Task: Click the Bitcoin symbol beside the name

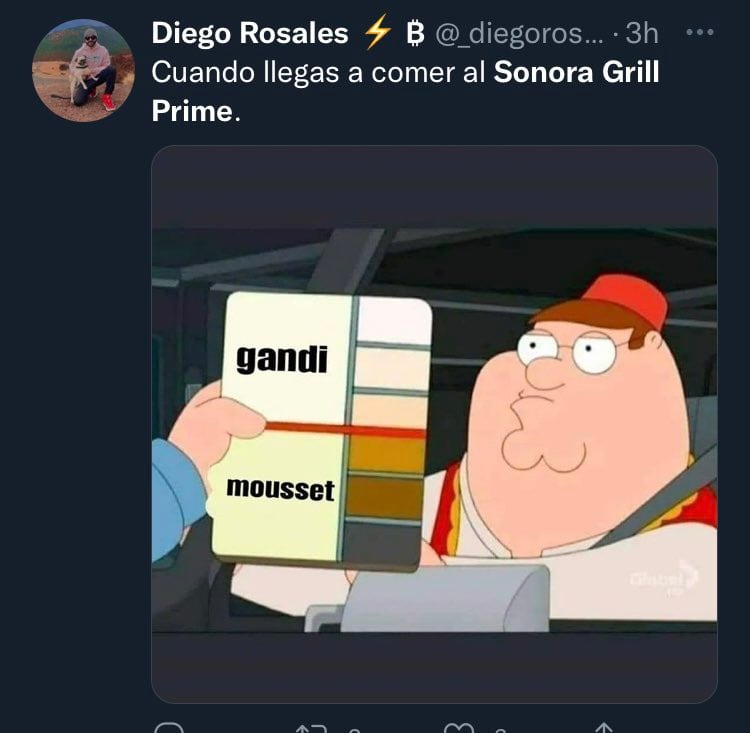Action: pos(415,33)
